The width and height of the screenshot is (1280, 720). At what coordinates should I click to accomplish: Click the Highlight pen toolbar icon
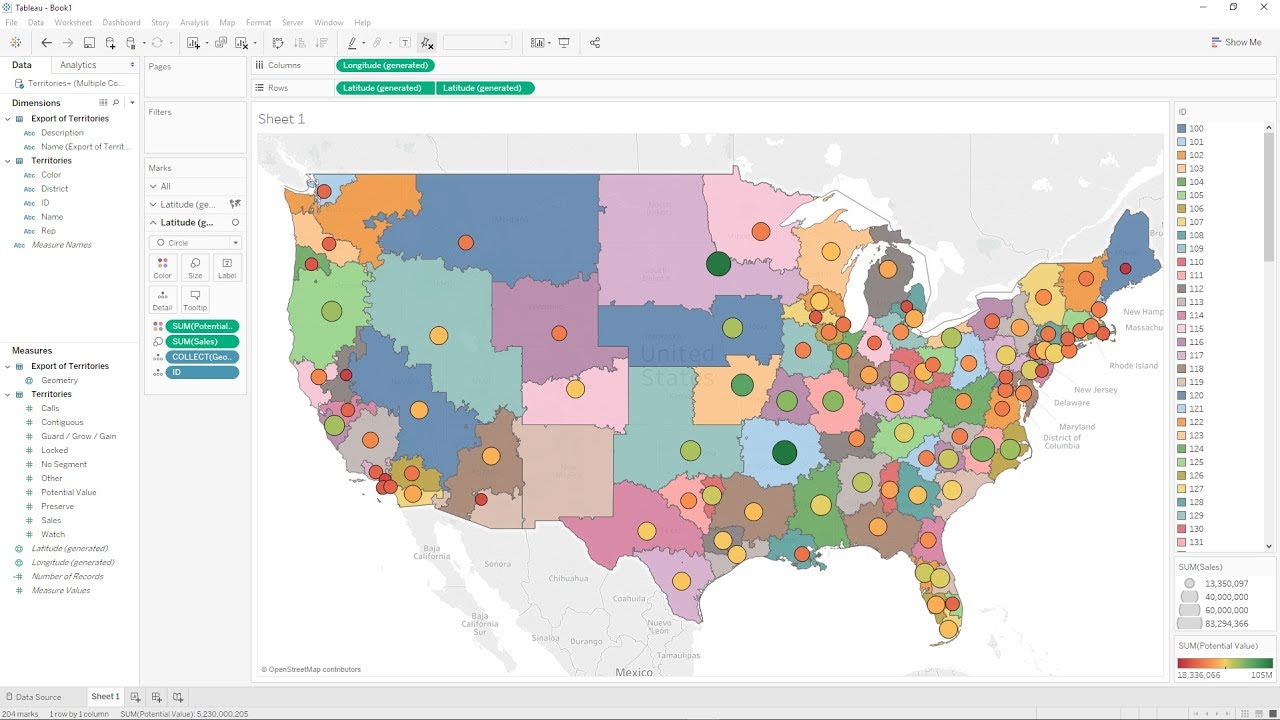tap(352, 43)
